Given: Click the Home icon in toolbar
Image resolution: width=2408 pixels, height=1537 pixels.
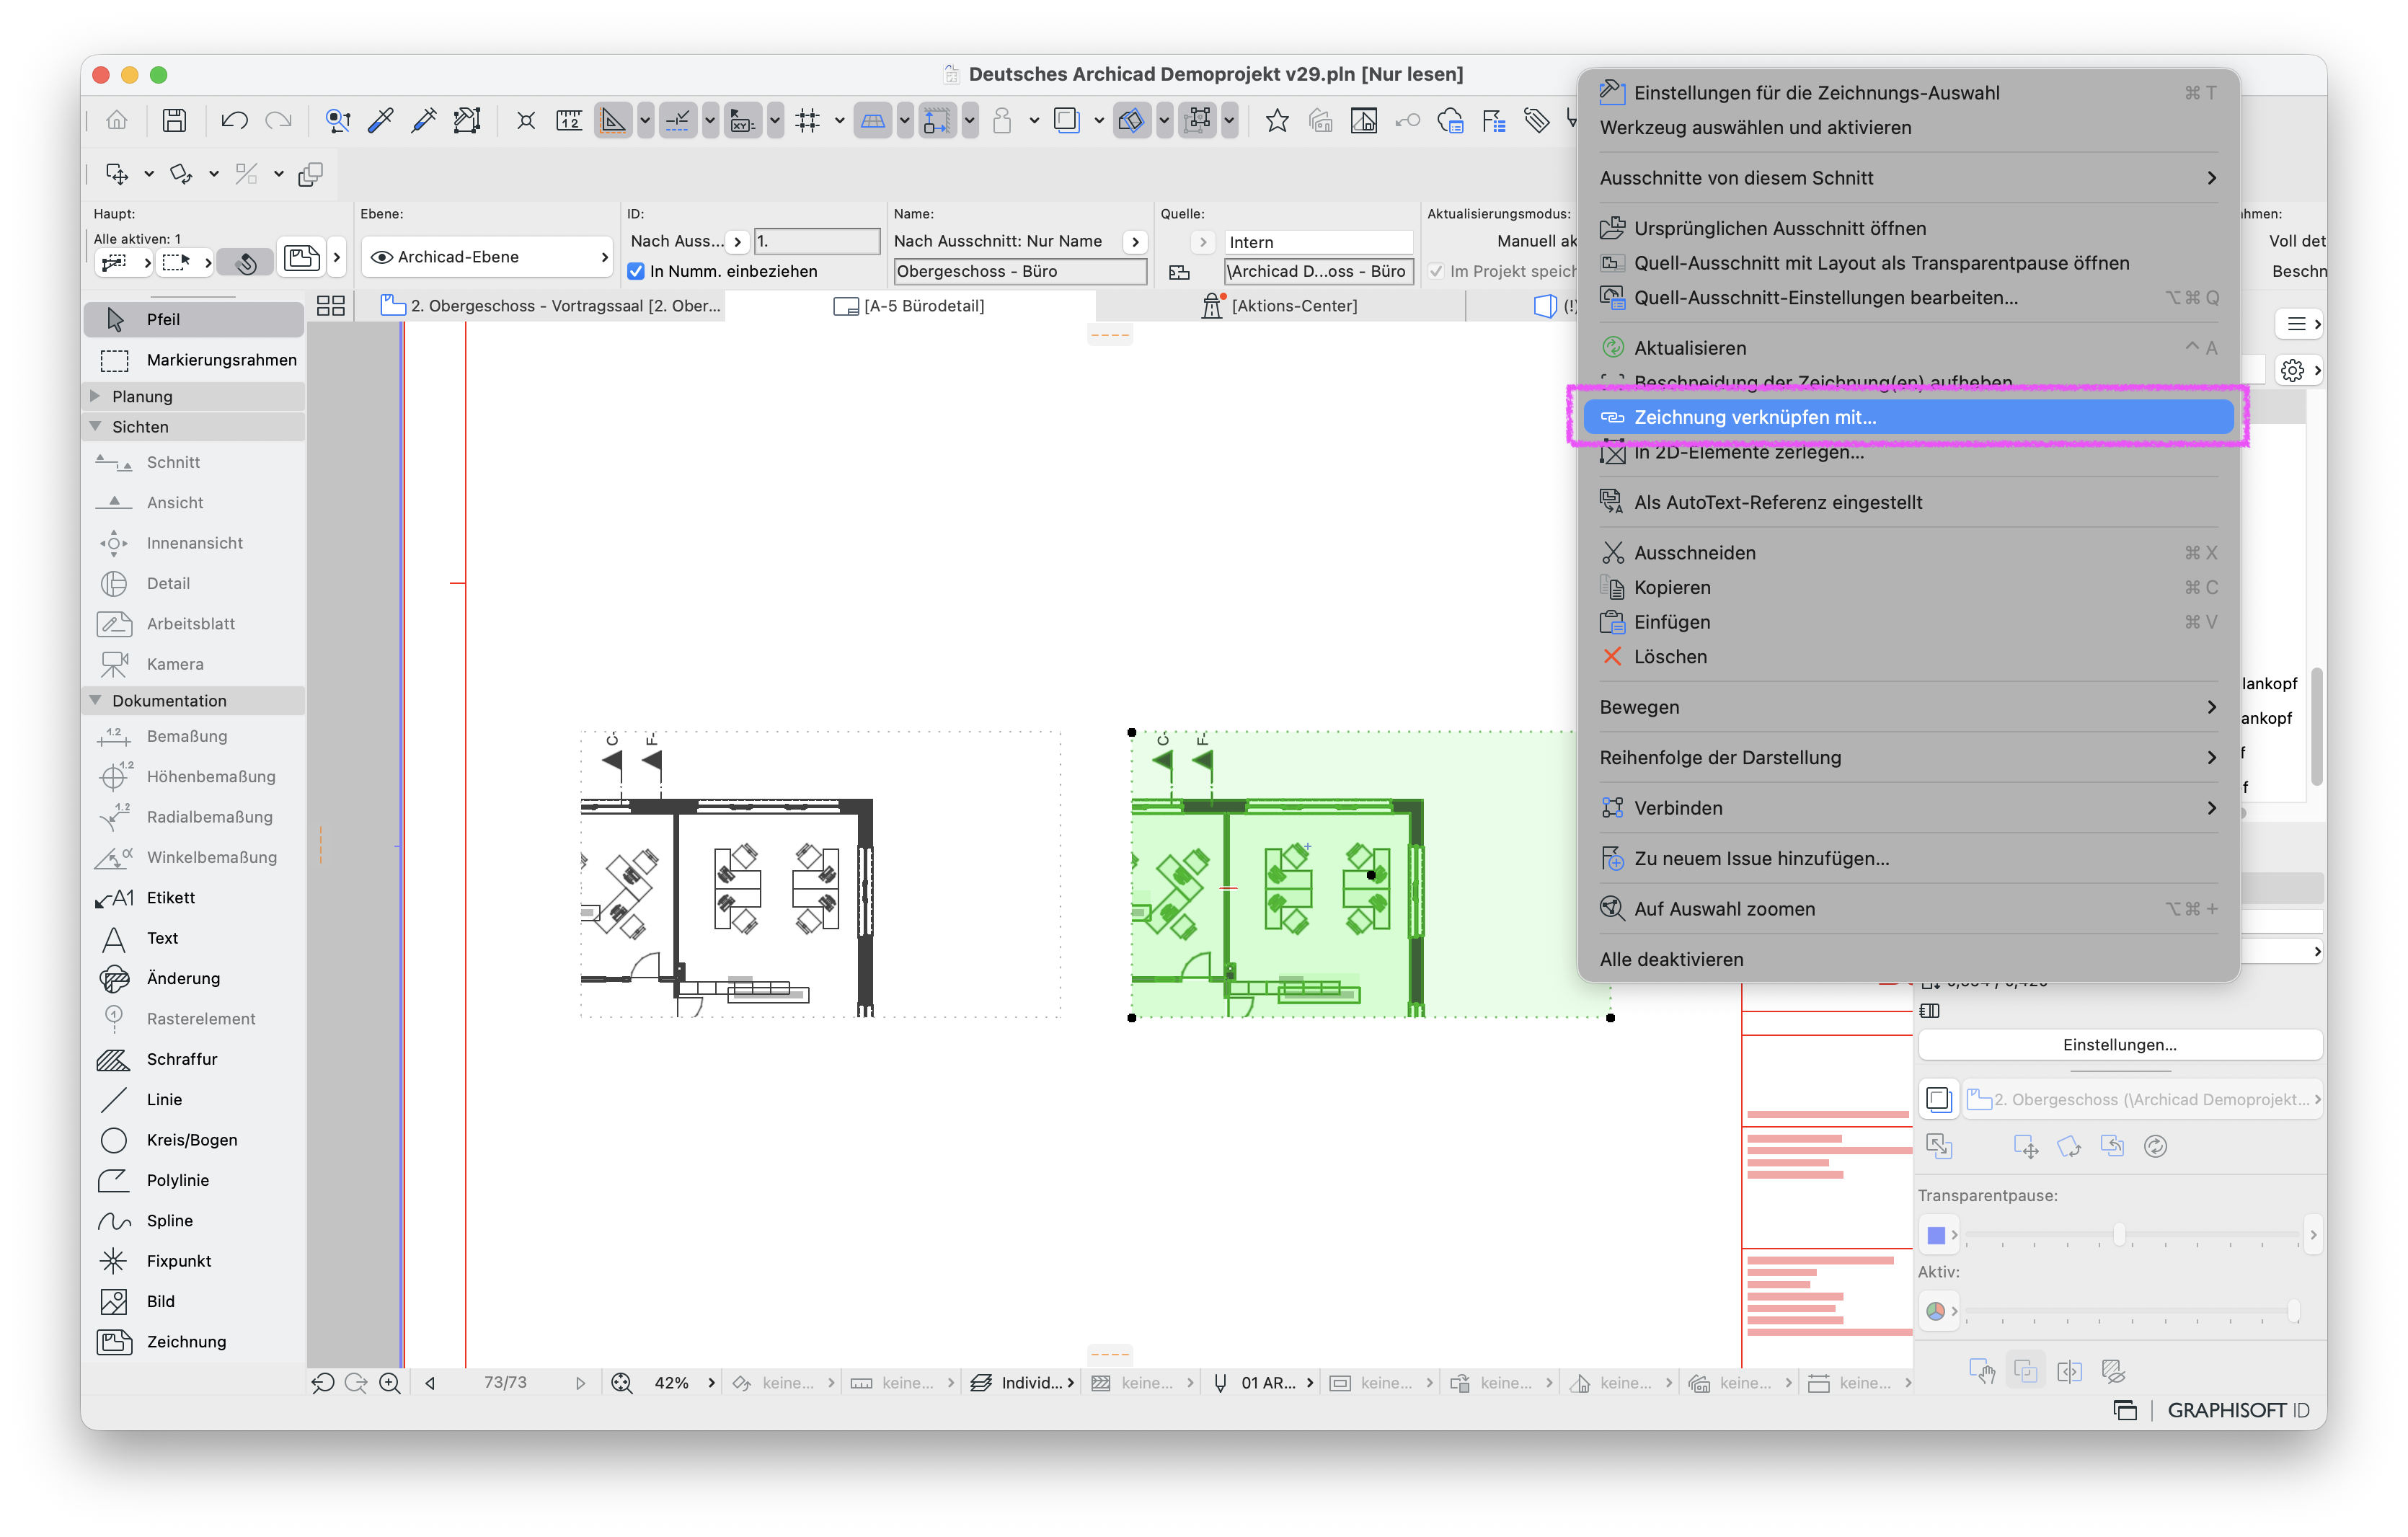Looking at the screenshot, I should pos(116,121).
